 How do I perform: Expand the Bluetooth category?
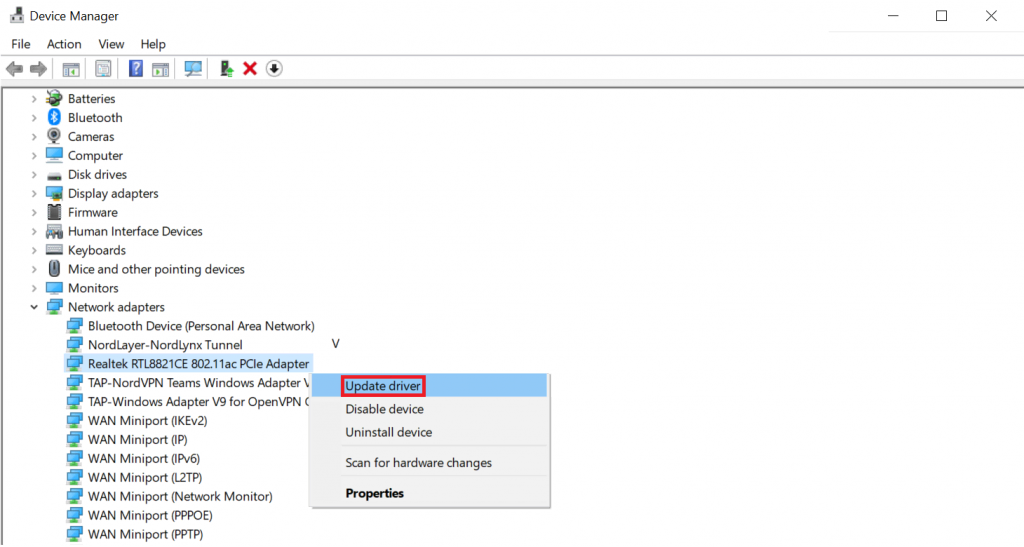[x=34, y=118]
